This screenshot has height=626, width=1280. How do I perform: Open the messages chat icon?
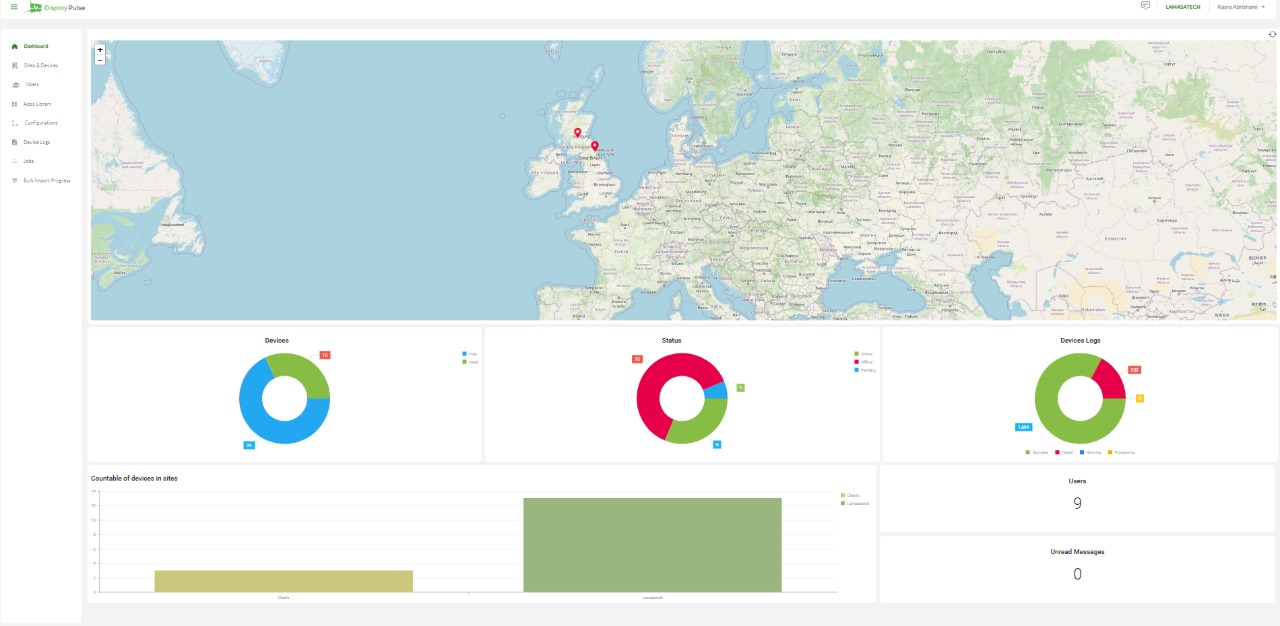click(1145, 6)
